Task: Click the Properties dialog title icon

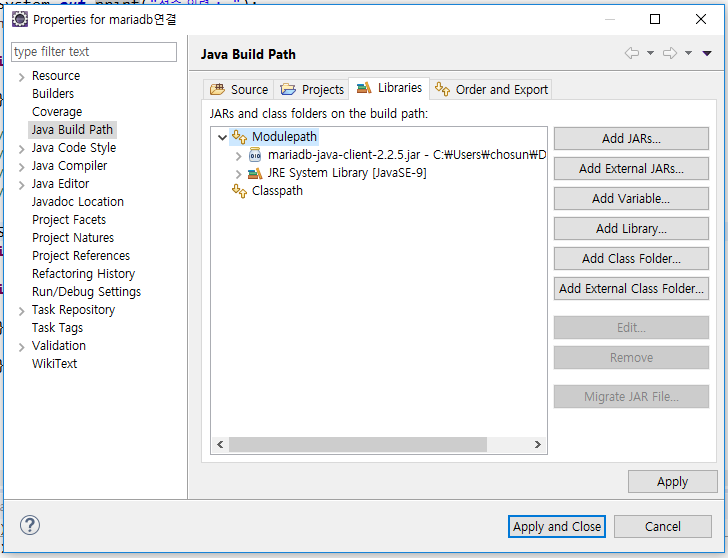Action: [20, 19]
